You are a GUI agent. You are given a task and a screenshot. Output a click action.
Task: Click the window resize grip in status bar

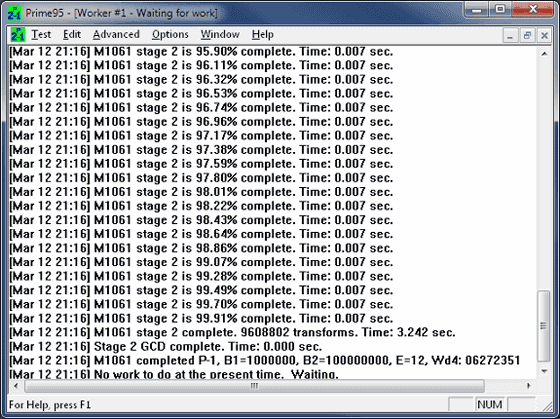tap(547, 406)
